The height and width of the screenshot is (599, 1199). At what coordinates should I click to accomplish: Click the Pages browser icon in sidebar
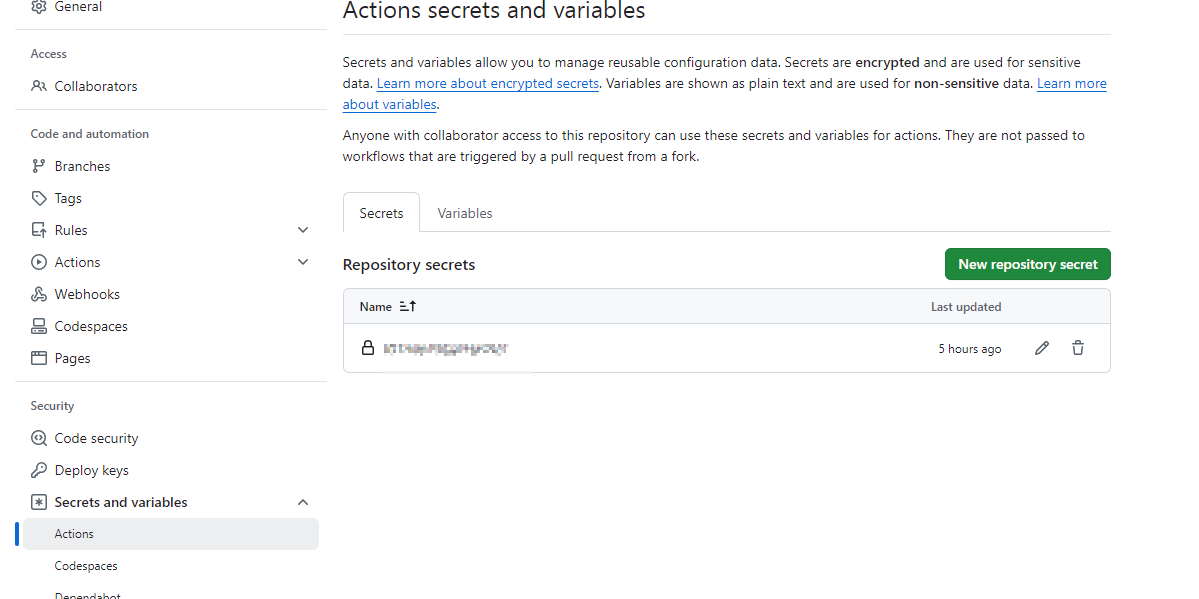tap(39, 358)
